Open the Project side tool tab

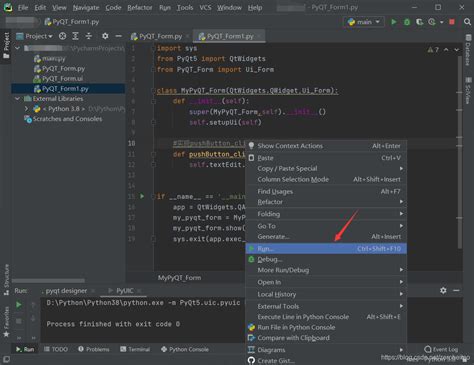pyautogui.click(x=6, y=45)
